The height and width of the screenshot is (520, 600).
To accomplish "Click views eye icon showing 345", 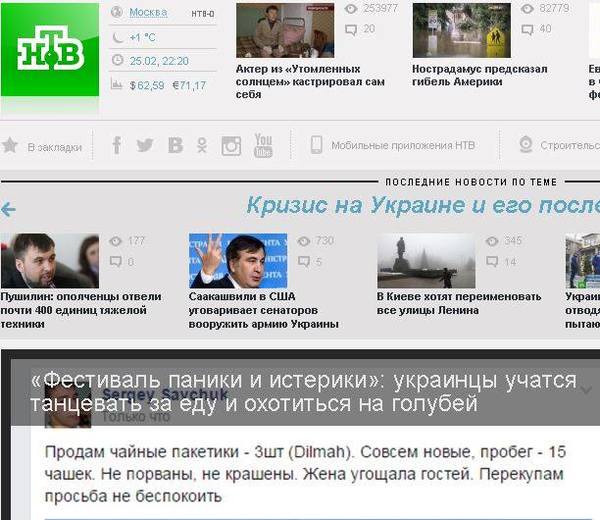I will 492,241.
